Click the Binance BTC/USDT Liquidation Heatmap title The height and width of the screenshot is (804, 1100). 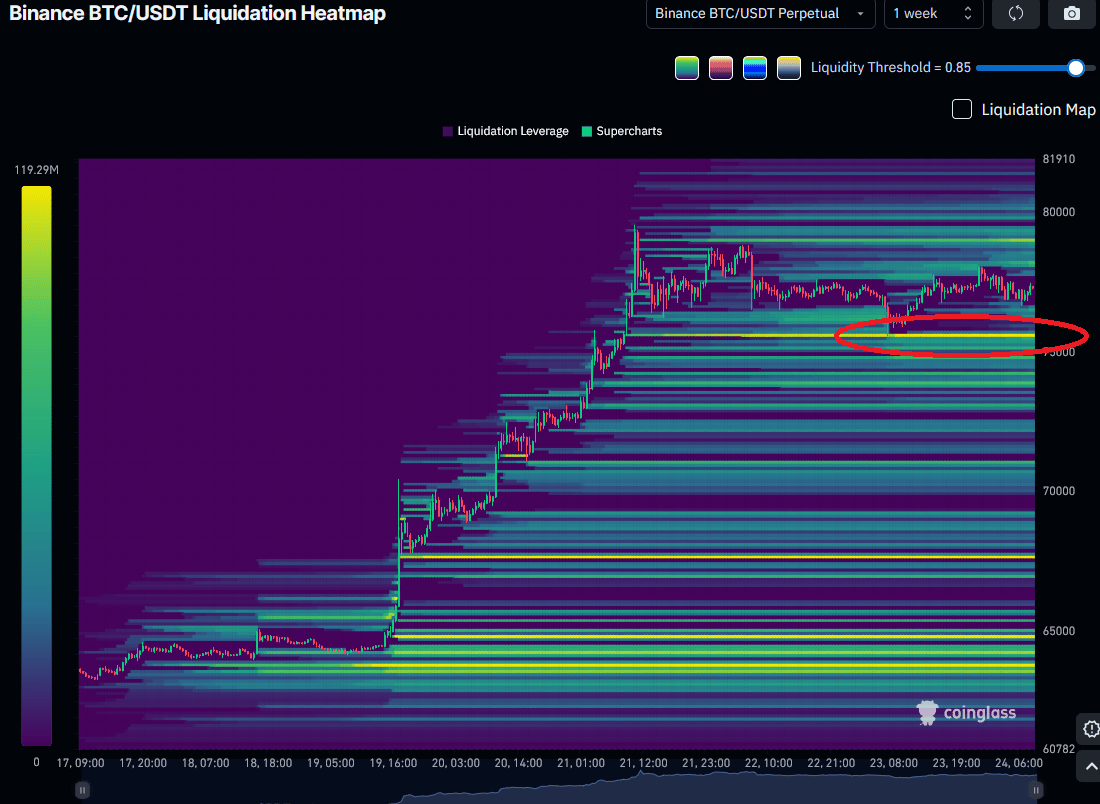(197, 13)
